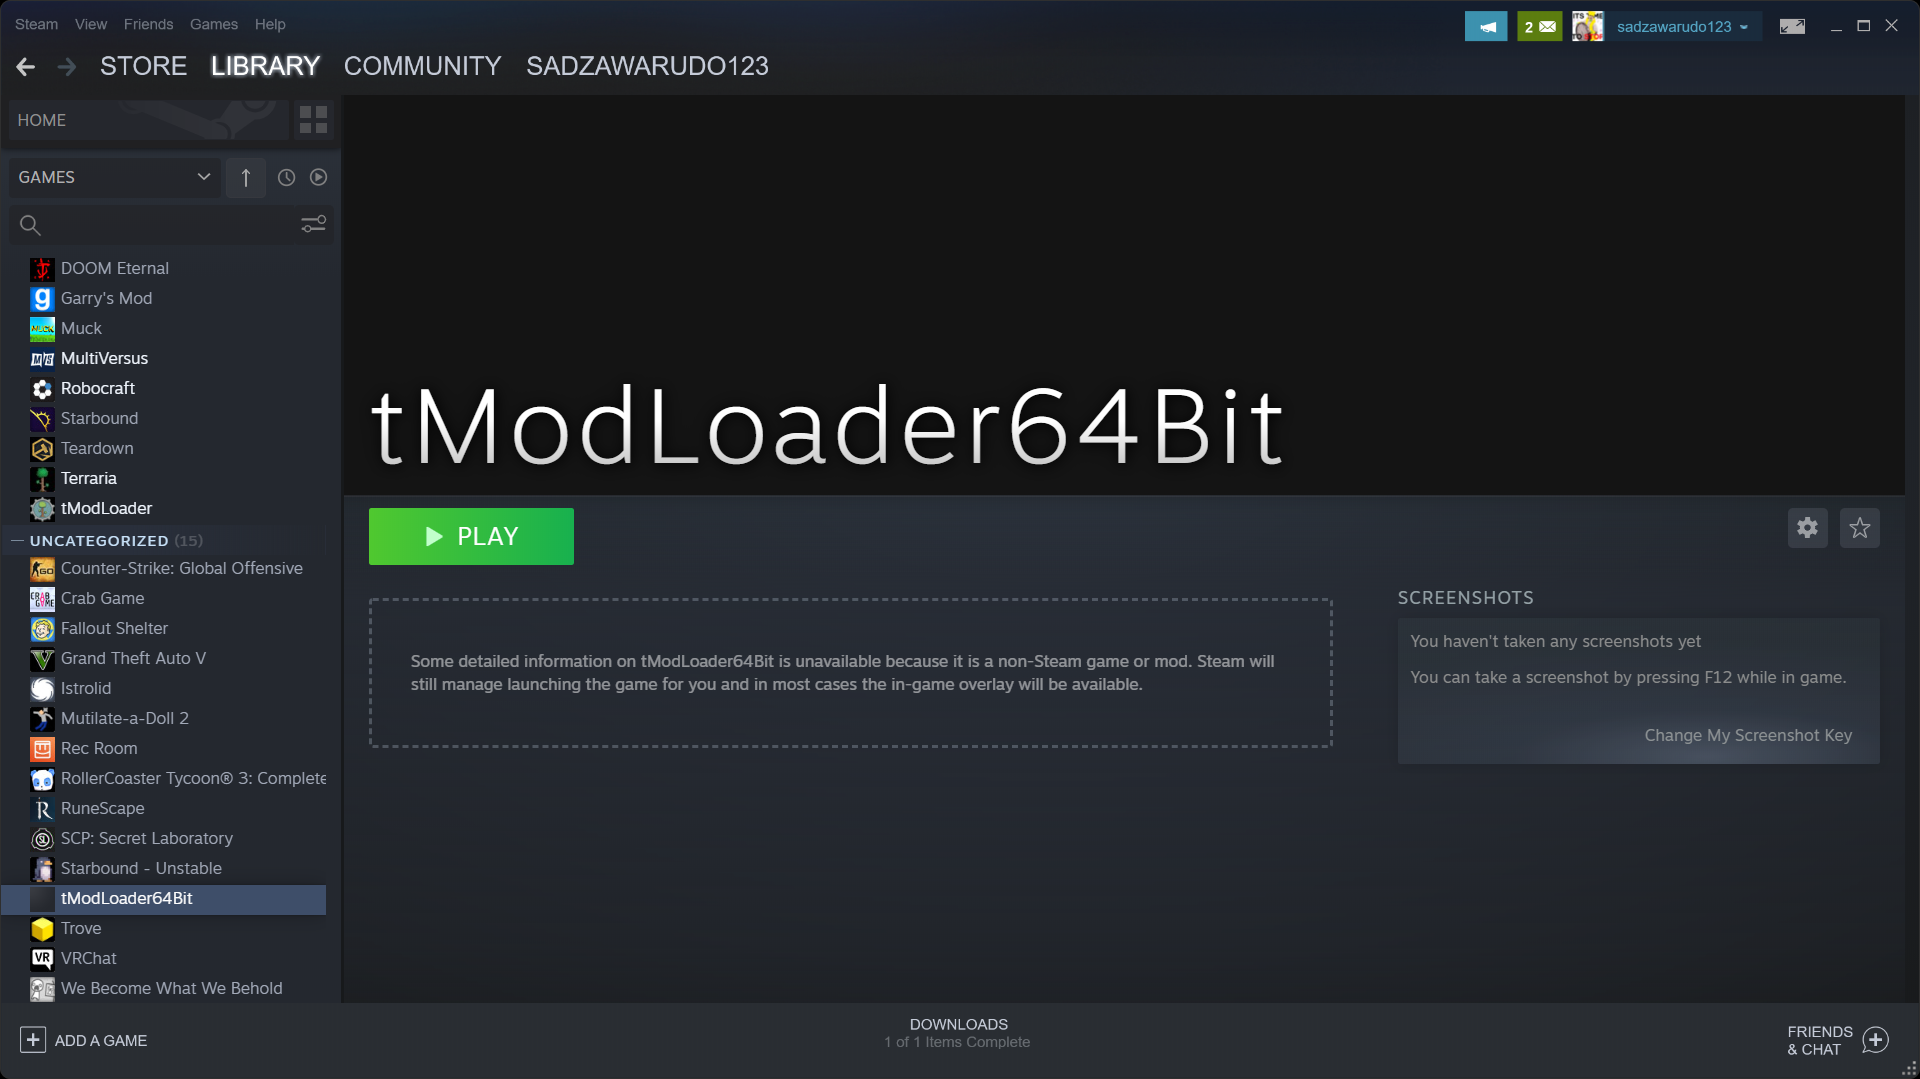Launch tModLoader64Bit with the PLAY button
Screen dimensions: 1920x1079
[471, 537]
